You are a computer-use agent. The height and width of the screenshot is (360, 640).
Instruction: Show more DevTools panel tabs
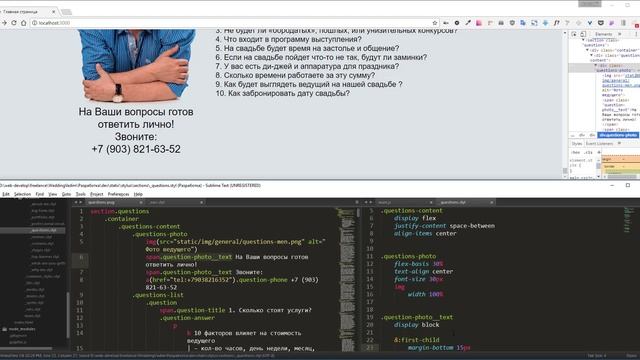(x=620, y=34)
